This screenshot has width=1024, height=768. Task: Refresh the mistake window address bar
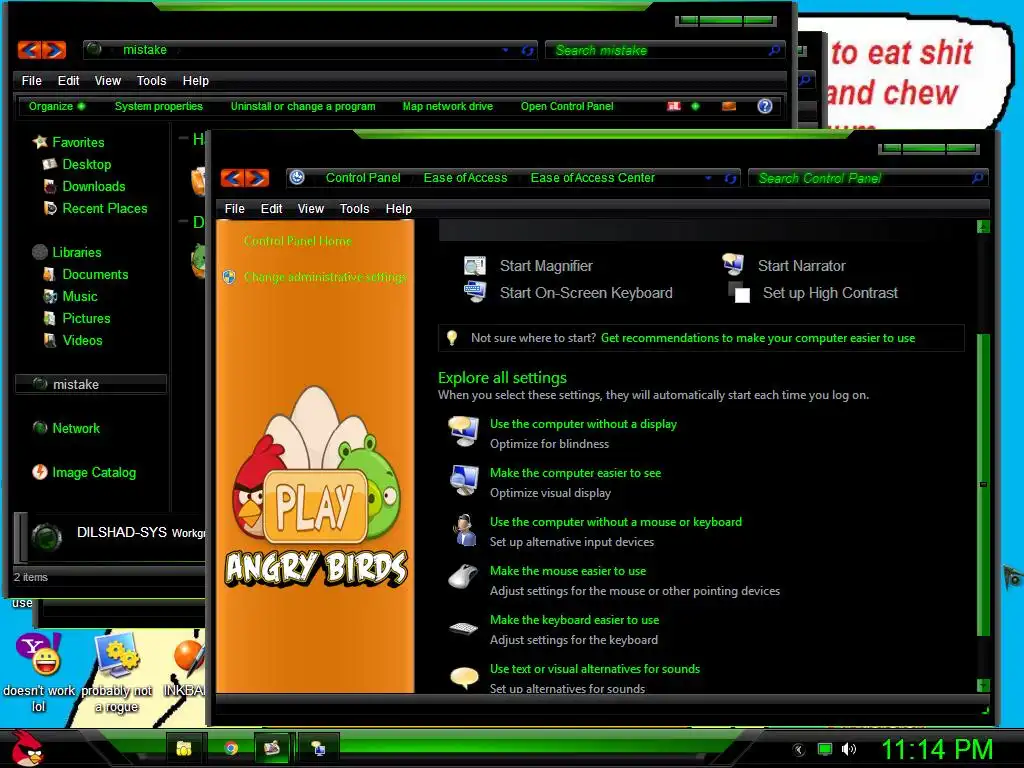pos(527,50)
